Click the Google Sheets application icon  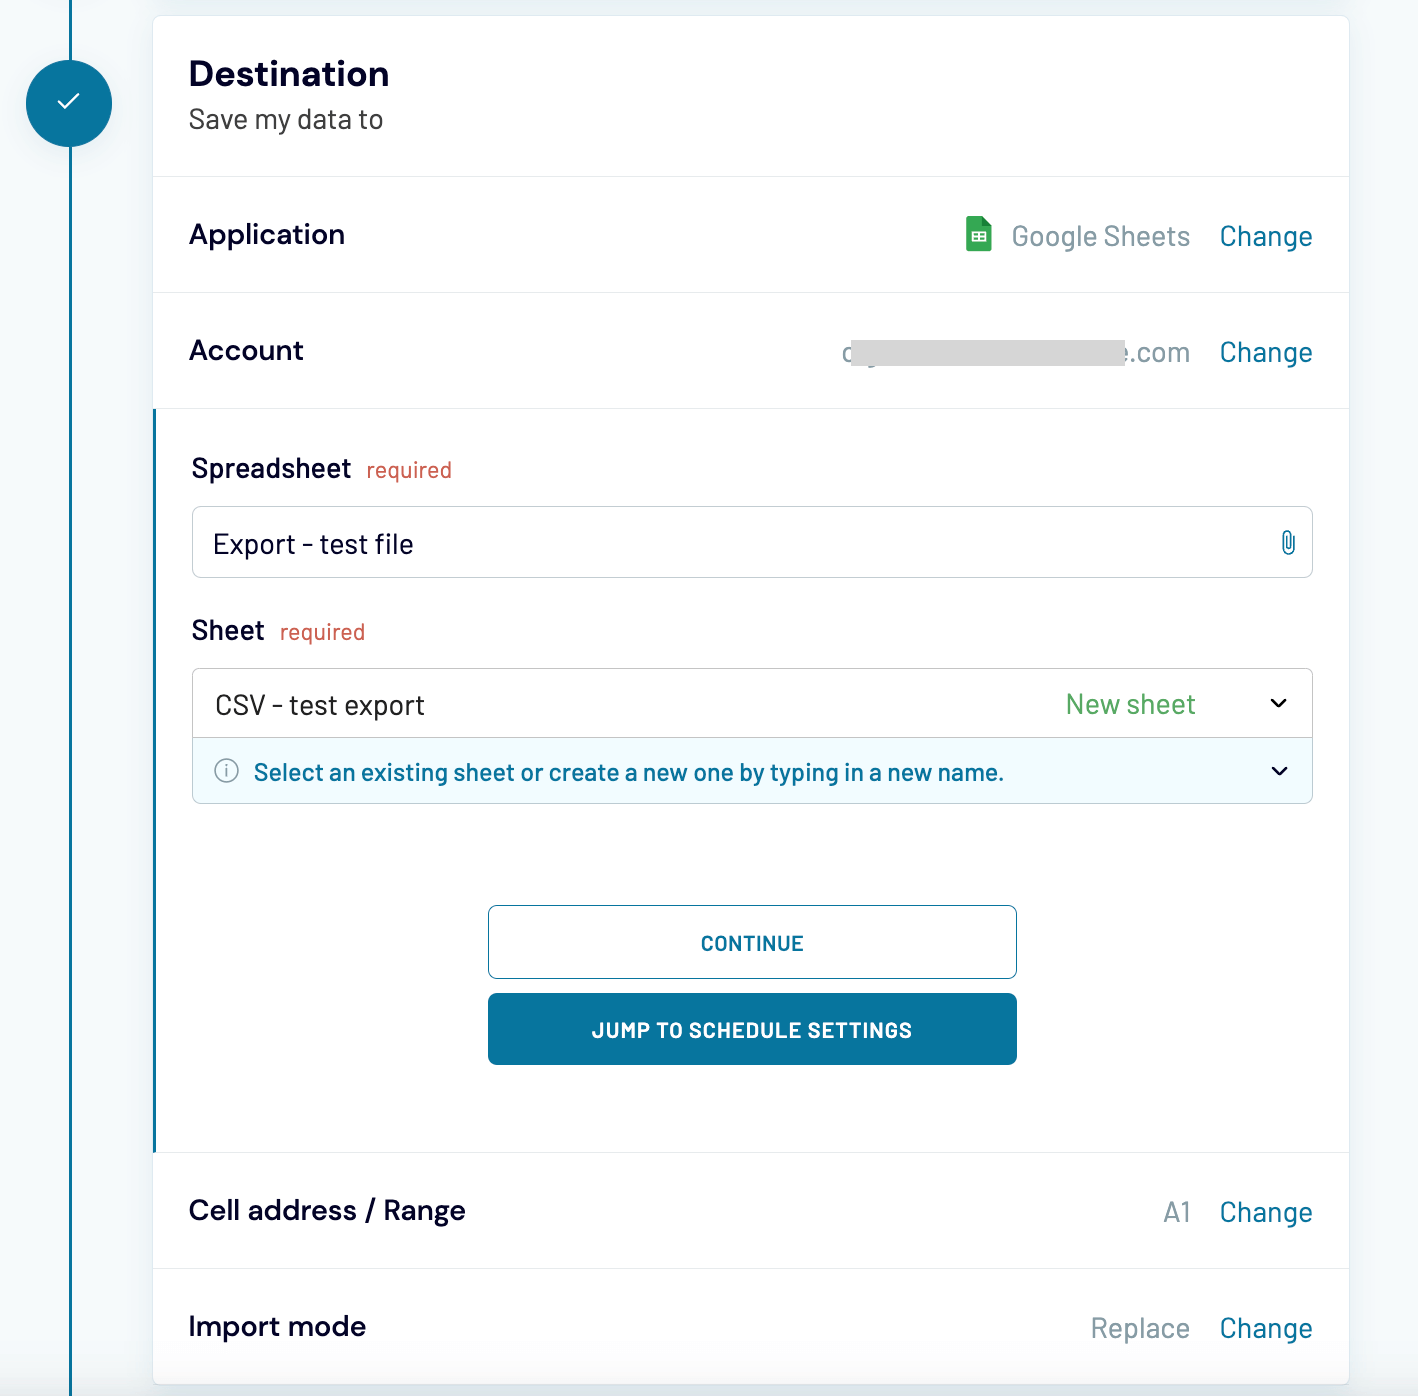[x=979, y=234]
